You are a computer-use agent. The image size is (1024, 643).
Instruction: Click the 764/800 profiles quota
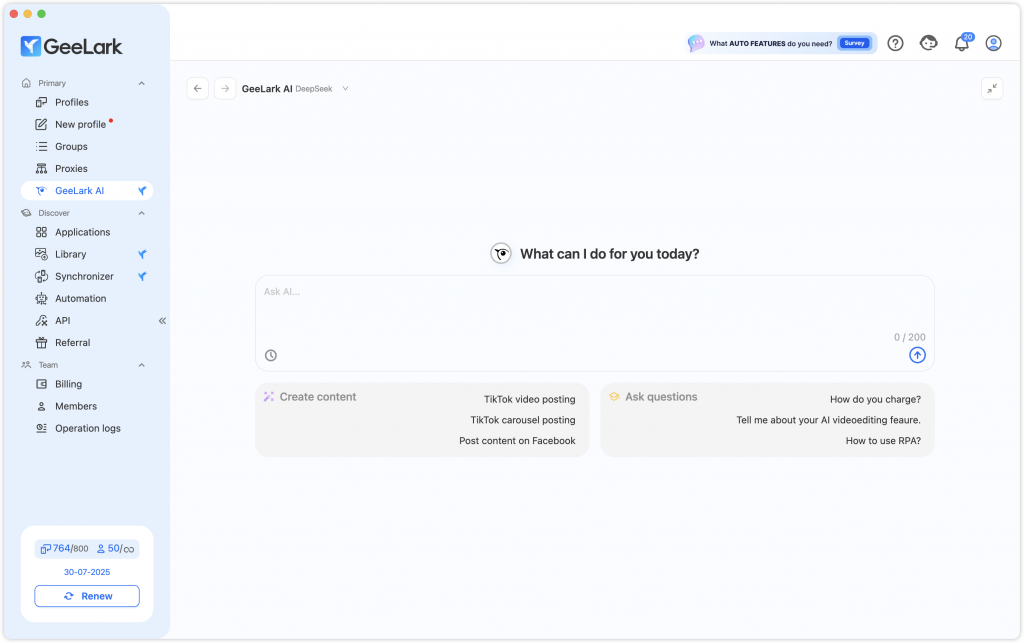tap(64, 549)
